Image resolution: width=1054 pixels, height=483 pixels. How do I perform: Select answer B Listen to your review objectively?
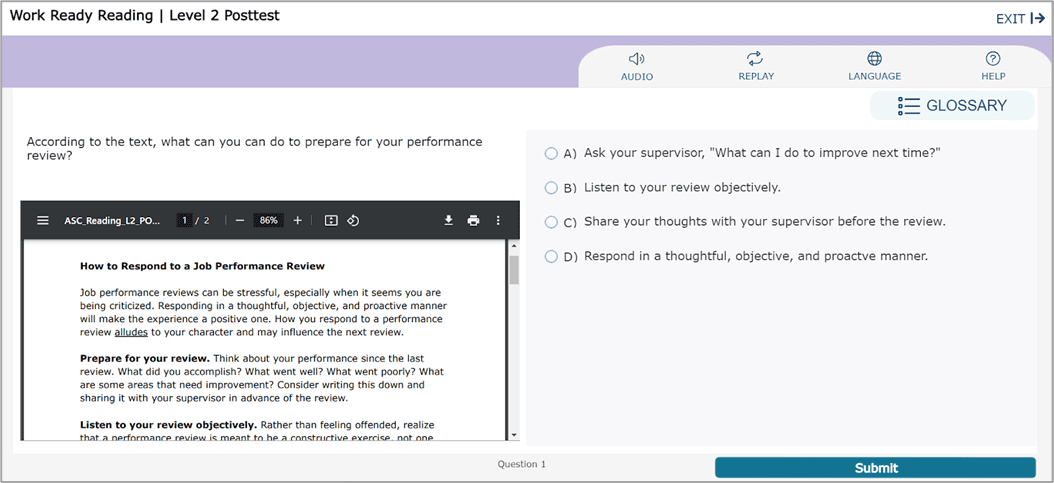click(551, 187)
